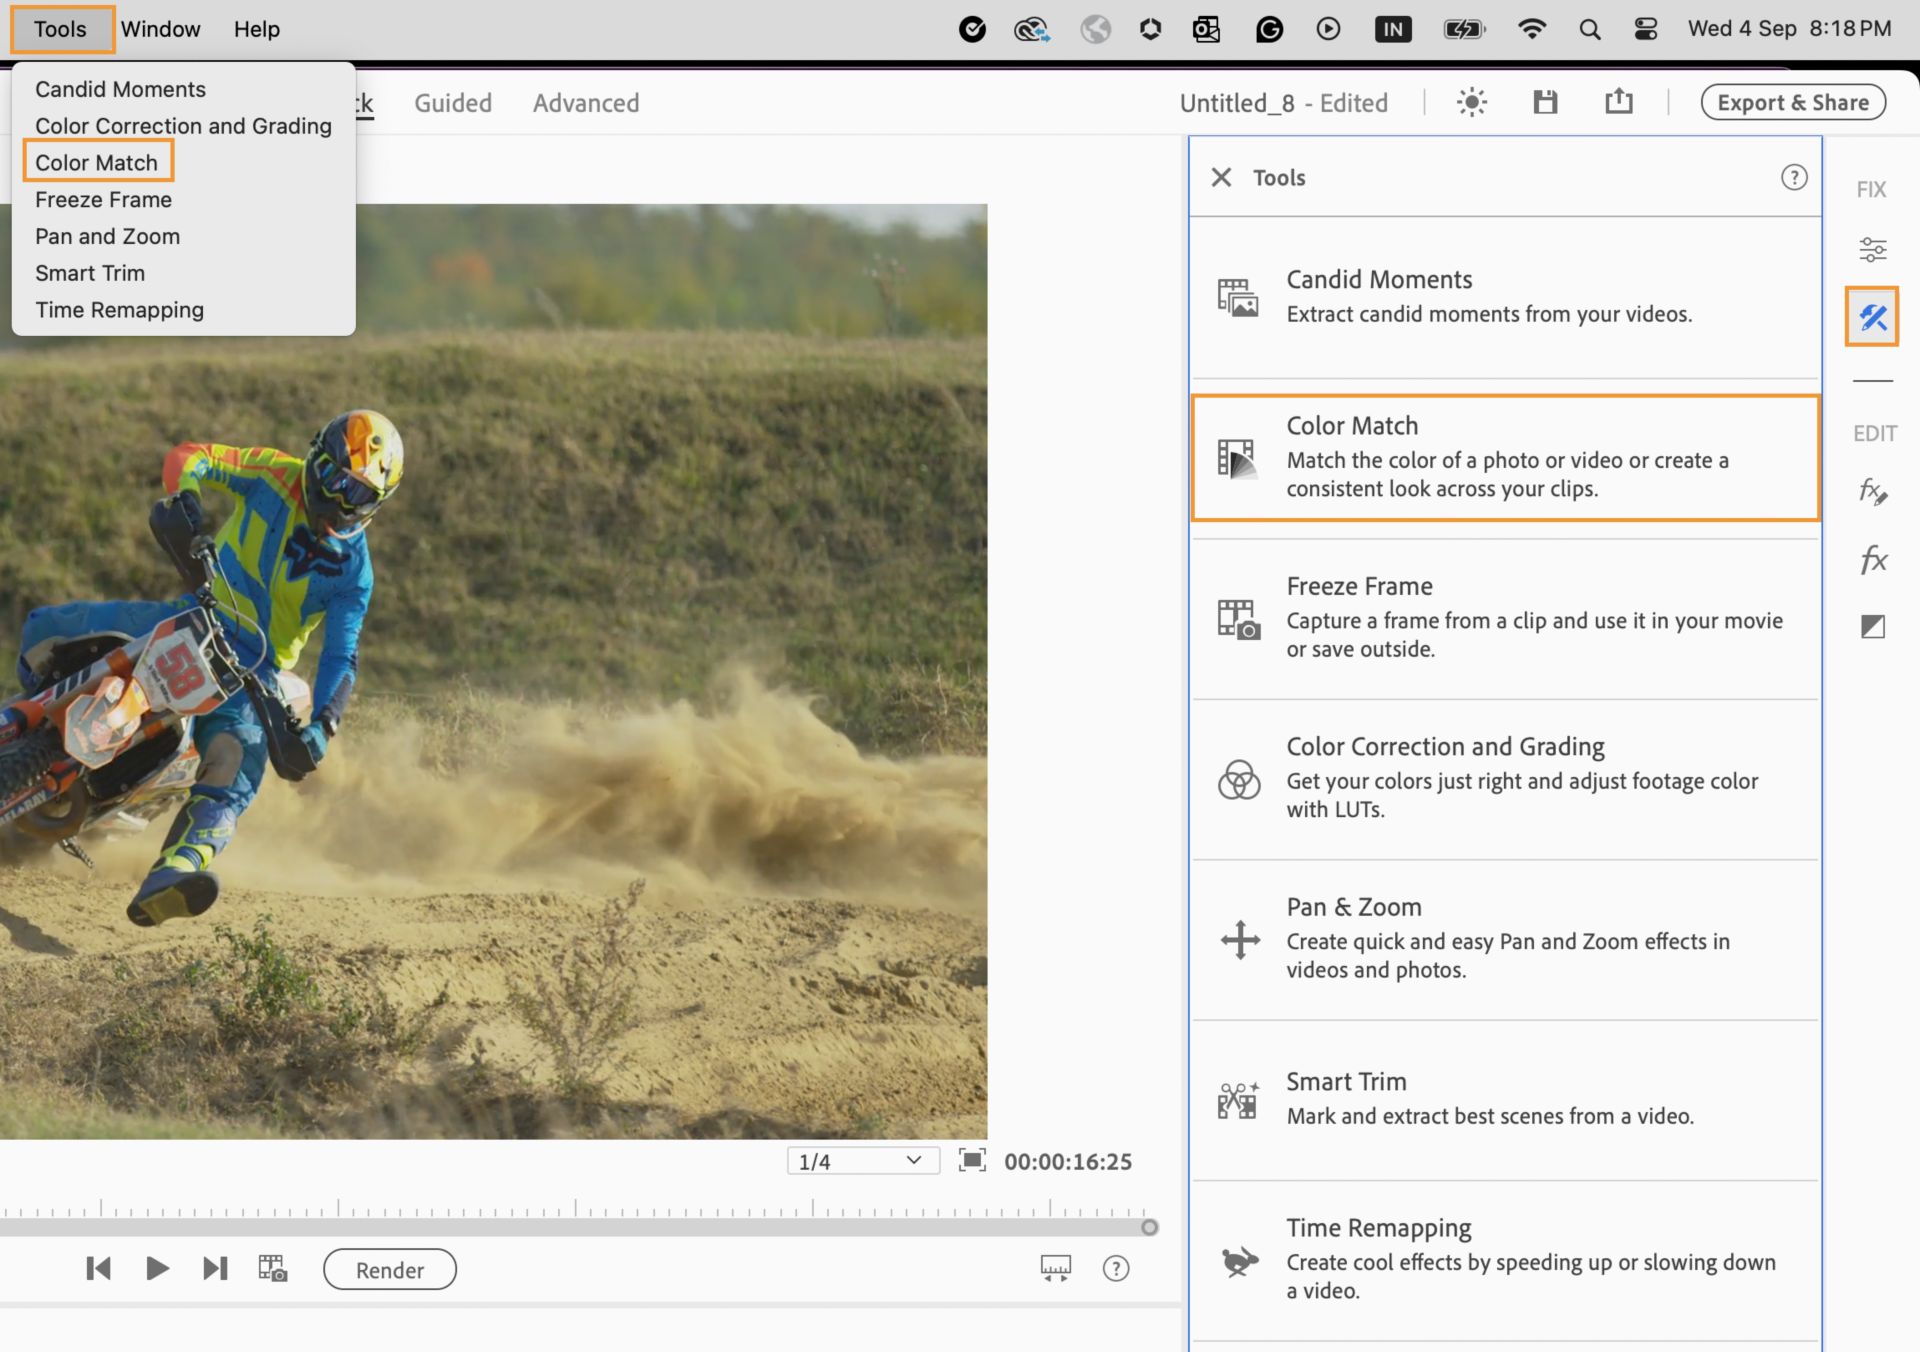Screen dimensions: 1920x1352
Task: Open the Tools menu in menu bar
Action: coord(61,29)
